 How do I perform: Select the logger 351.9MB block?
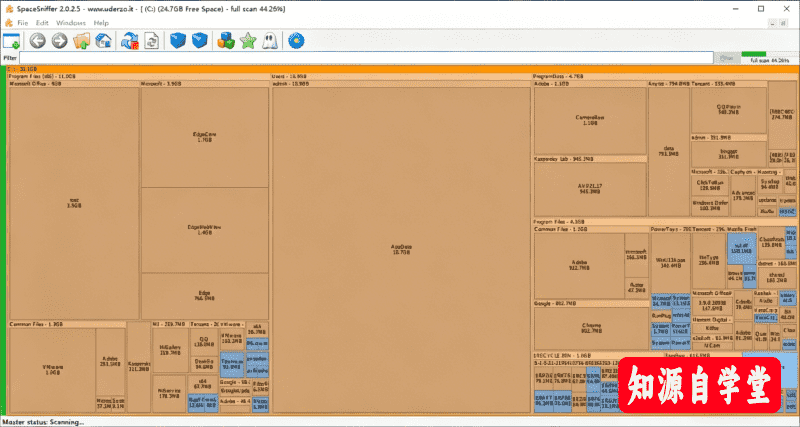pos(729,154)
